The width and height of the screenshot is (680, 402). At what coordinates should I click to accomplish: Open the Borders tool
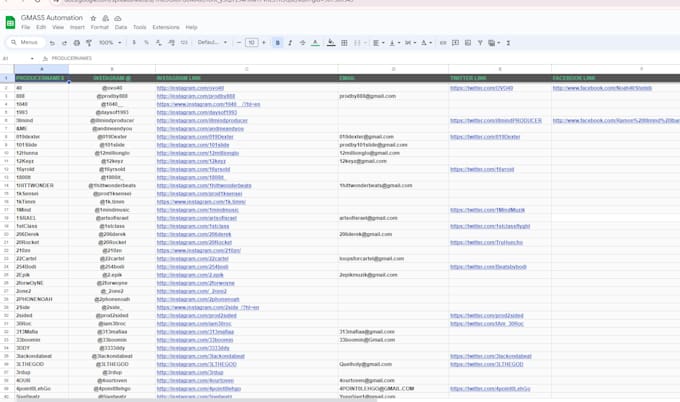tap(344, 42)
